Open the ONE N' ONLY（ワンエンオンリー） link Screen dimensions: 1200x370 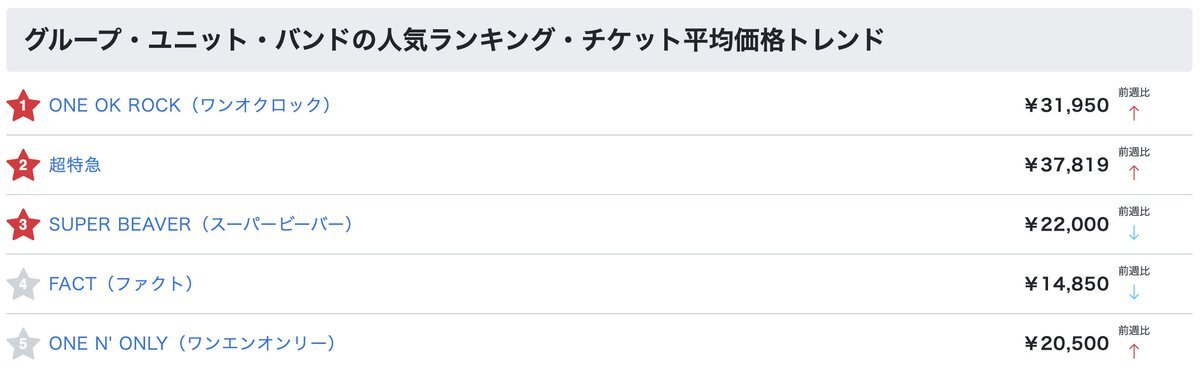click(192, 344)
